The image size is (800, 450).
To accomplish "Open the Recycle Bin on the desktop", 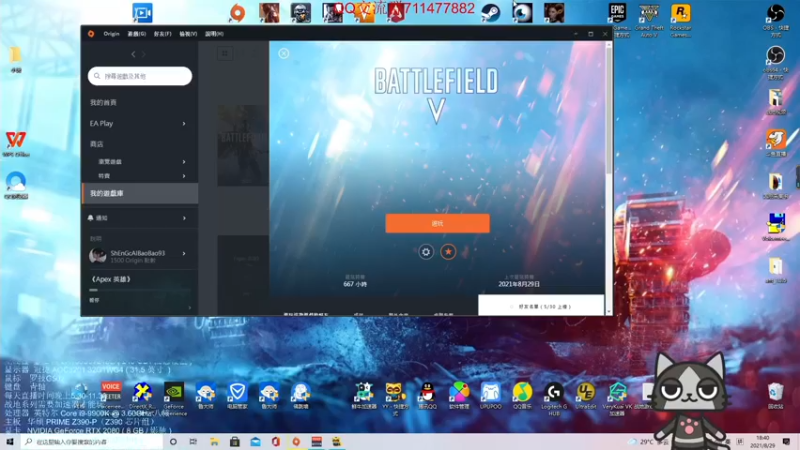I will click(x=776, y=395).
